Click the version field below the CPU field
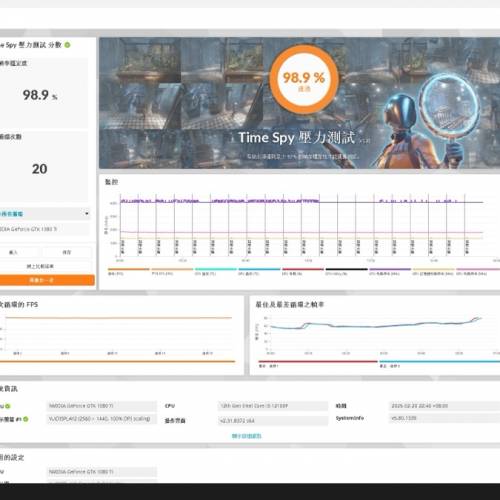Screen dimensions: 500x500 (273, 421)
